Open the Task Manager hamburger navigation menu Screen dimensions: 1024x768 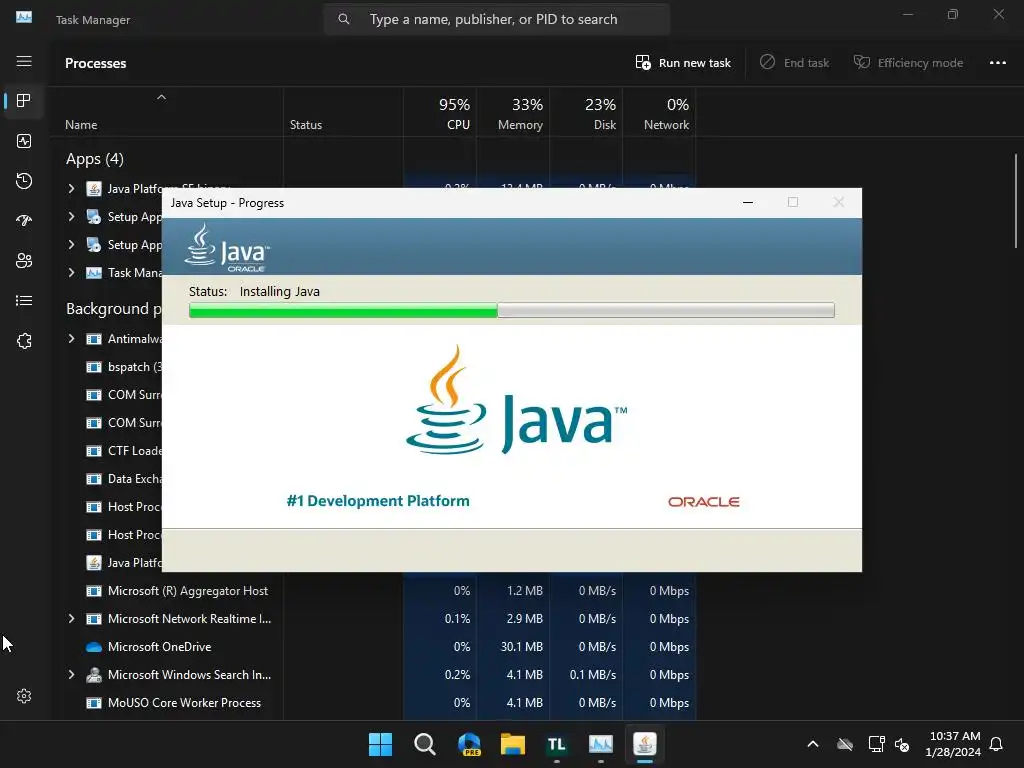pos(24,61)
